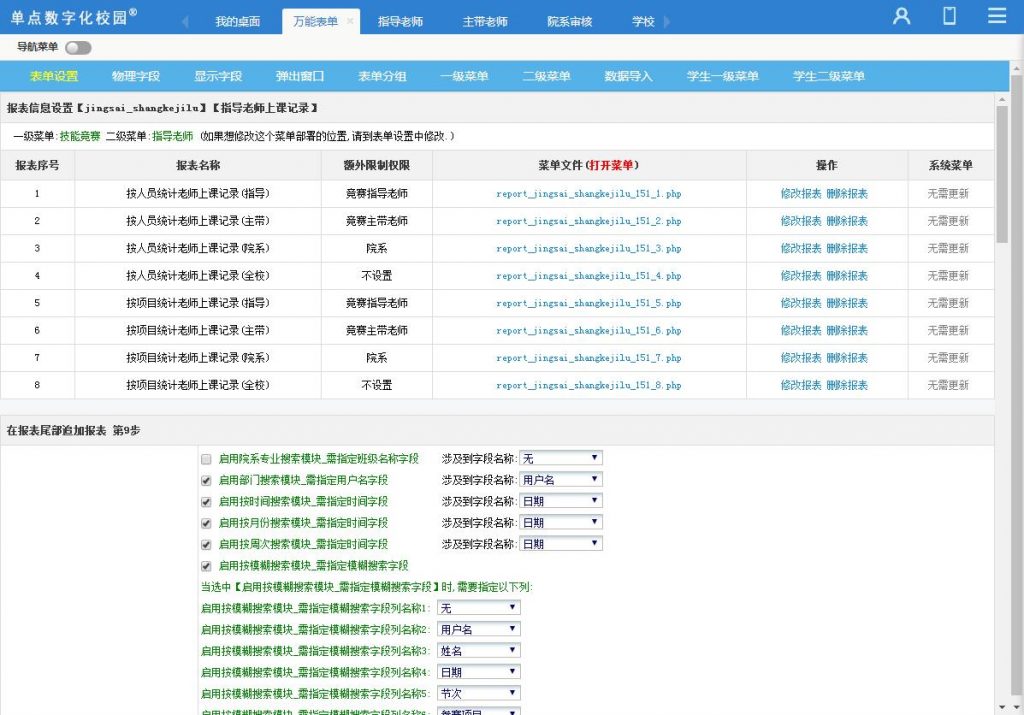Click green 指导老师 second-level menu link
The width and height of the screenshot is (1024, 715).
tap(173, 136)
